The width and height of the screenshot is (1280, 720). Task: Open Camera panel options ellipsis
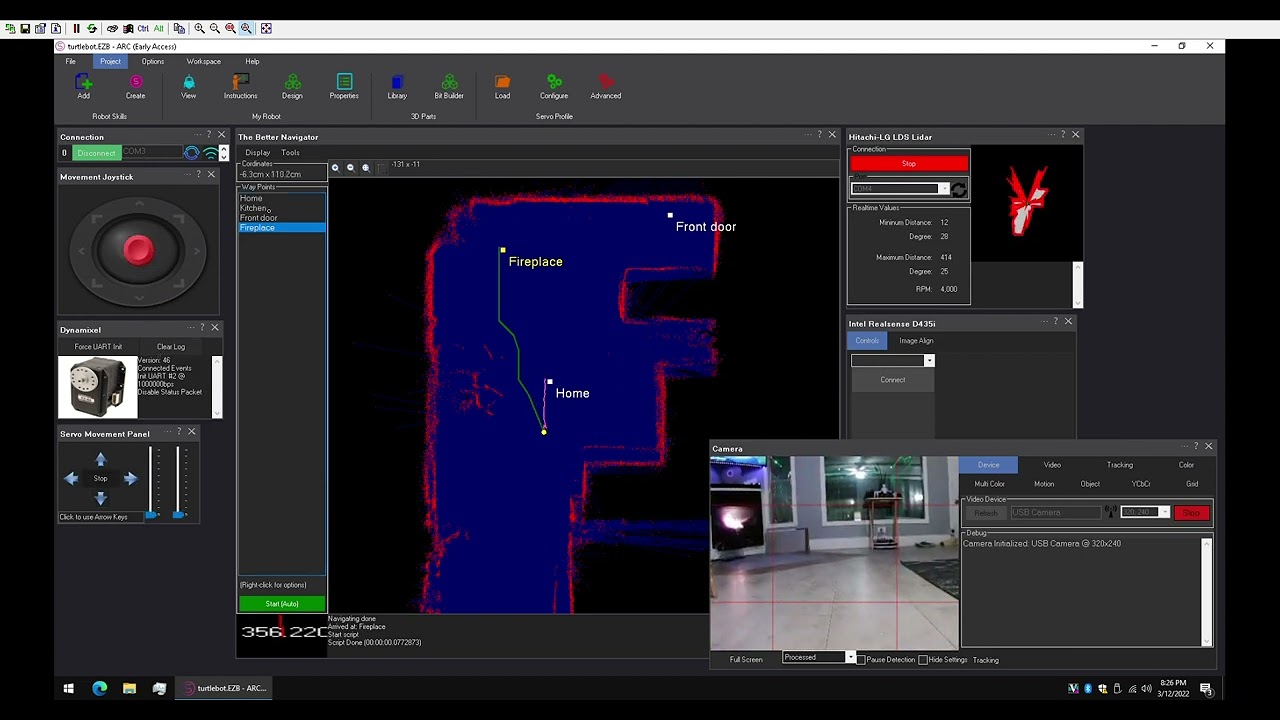pos(1184,447)
